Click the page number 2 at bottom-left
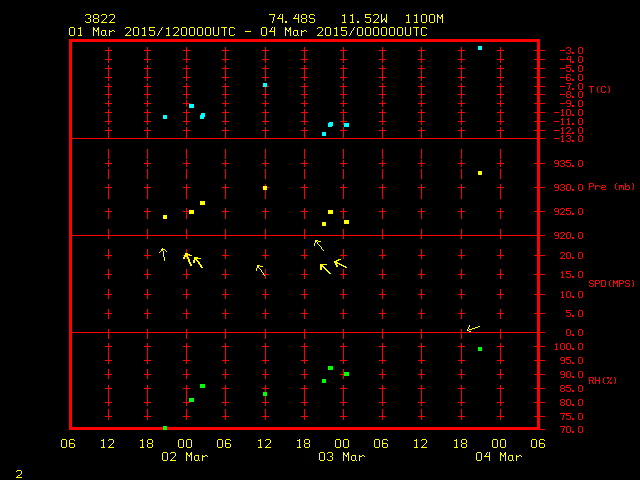Image resolution: width=640 pixels, height=480 pixels. tap(18, 471)
